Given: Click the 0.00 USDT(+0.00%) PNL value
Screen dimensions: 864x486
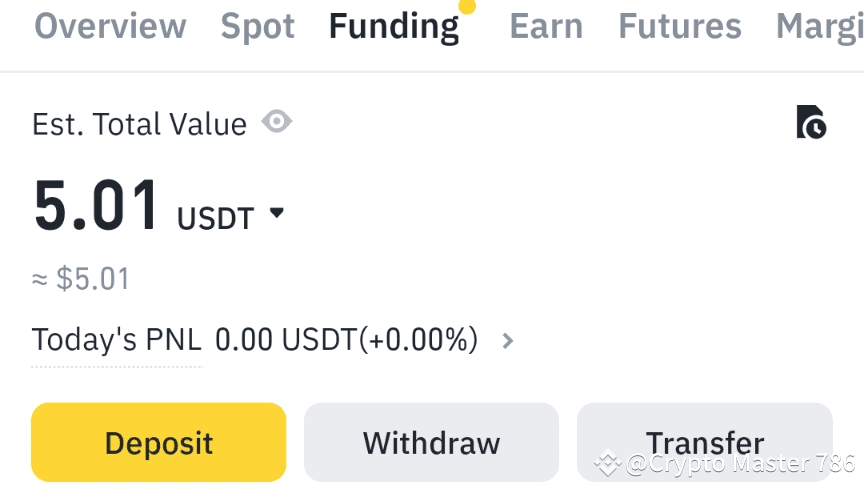Looking at the screenshot, I should tap(346, 341).
